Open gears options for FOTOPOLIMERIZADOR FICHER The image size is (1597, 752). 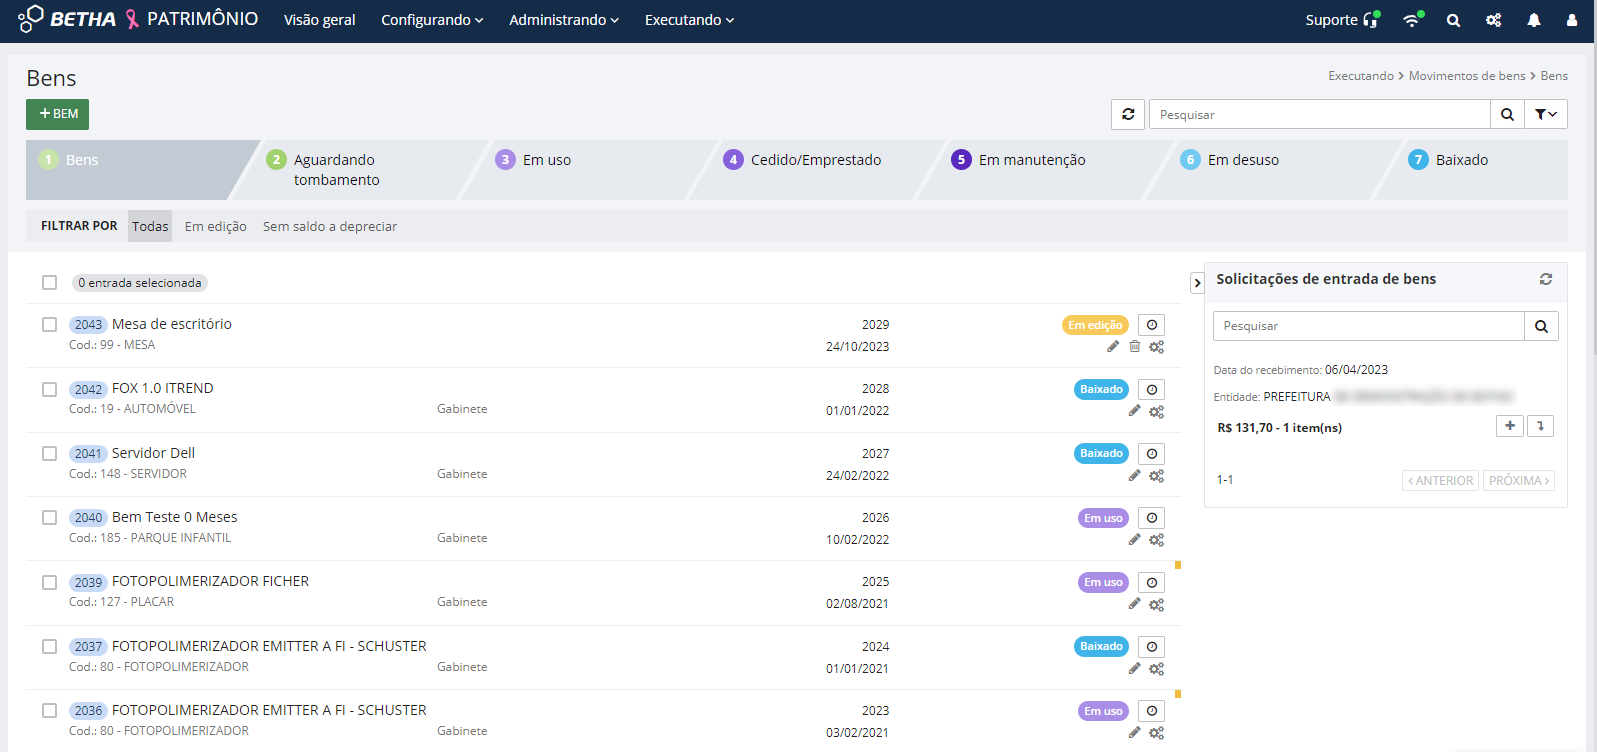pyautogui.click(x=1156, y=605)
